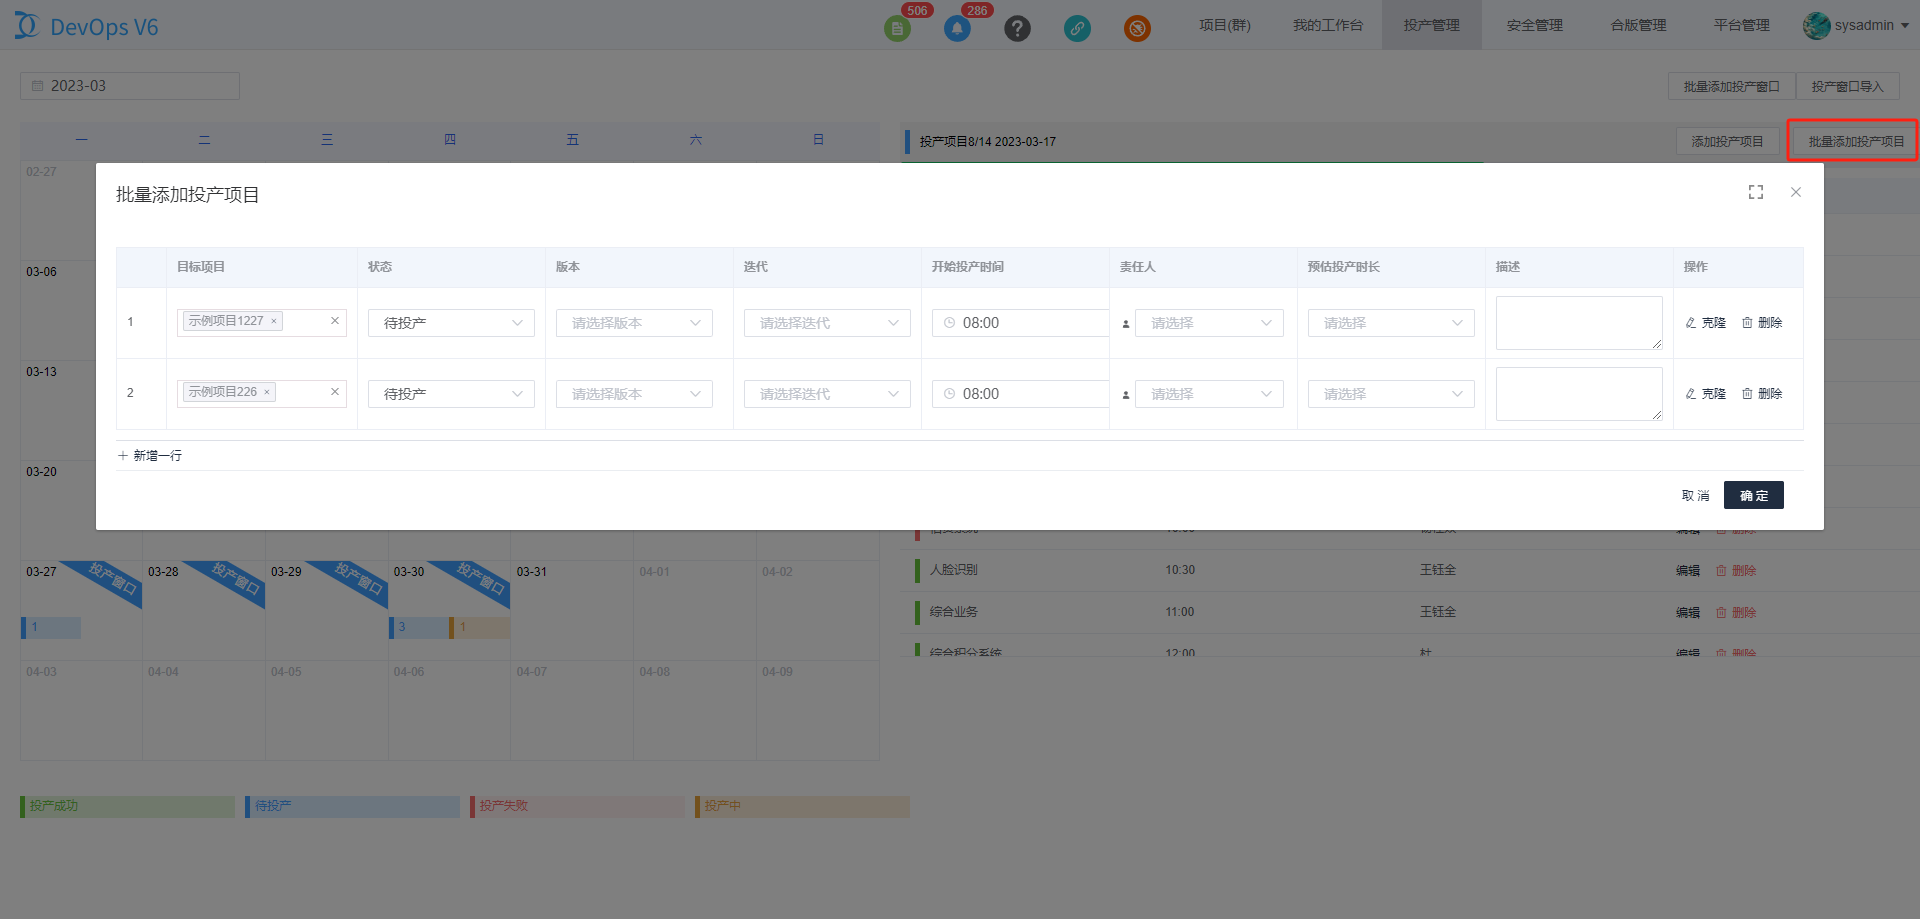Add a new row with 新增一行
The image size is (1920, 919).
tap(150, 455)
